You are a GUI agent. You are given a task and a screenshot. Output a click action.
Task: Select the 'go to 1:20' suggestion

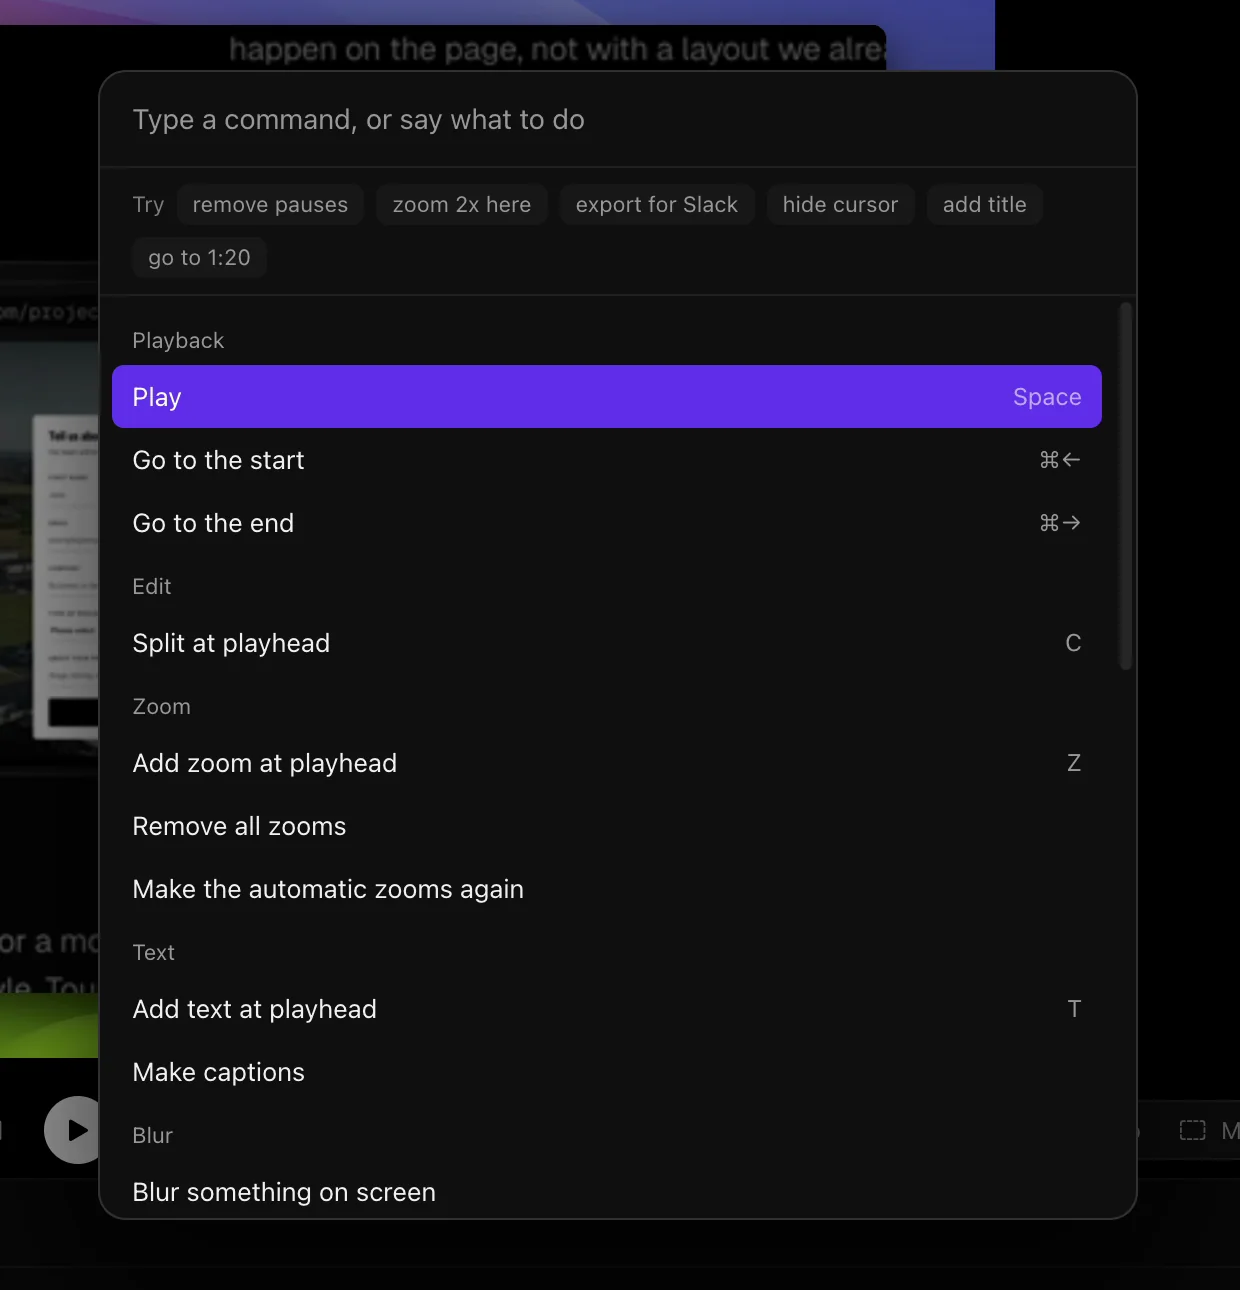coord(199,258)
